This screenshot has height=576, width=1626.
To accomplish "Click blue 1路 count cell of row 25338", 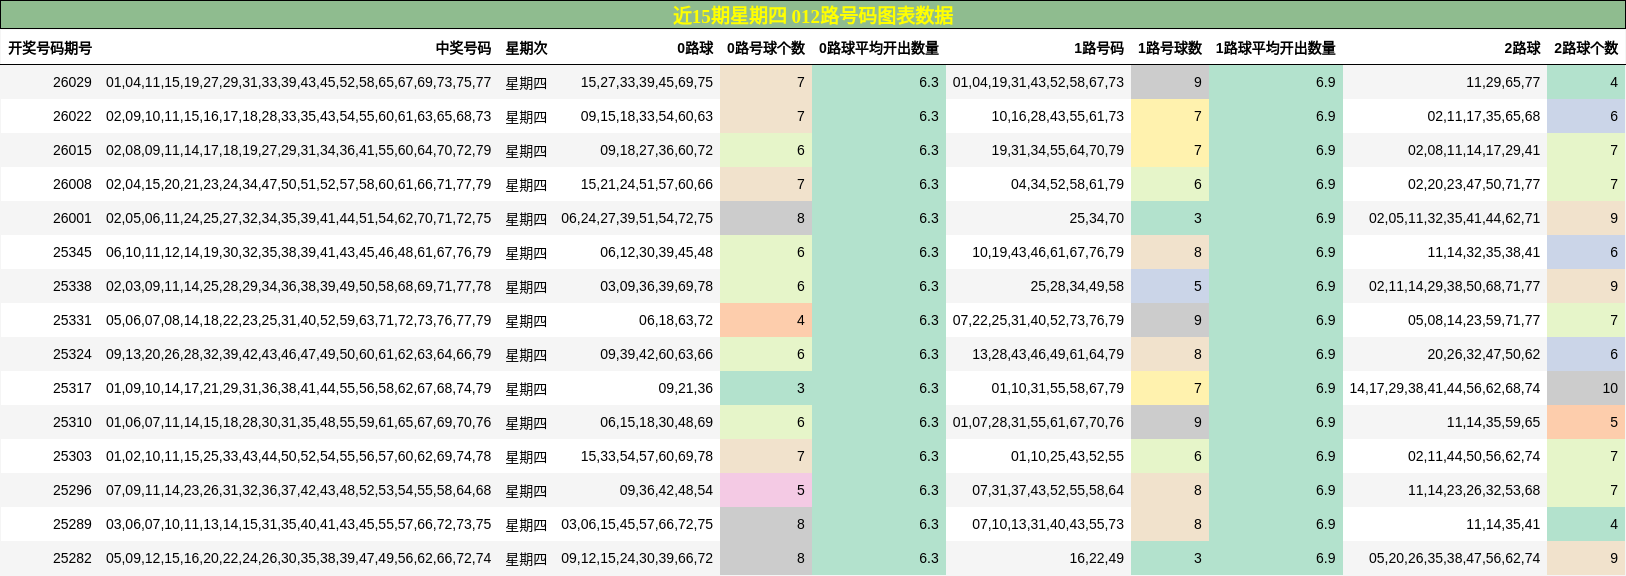I will coord(1170,286).
